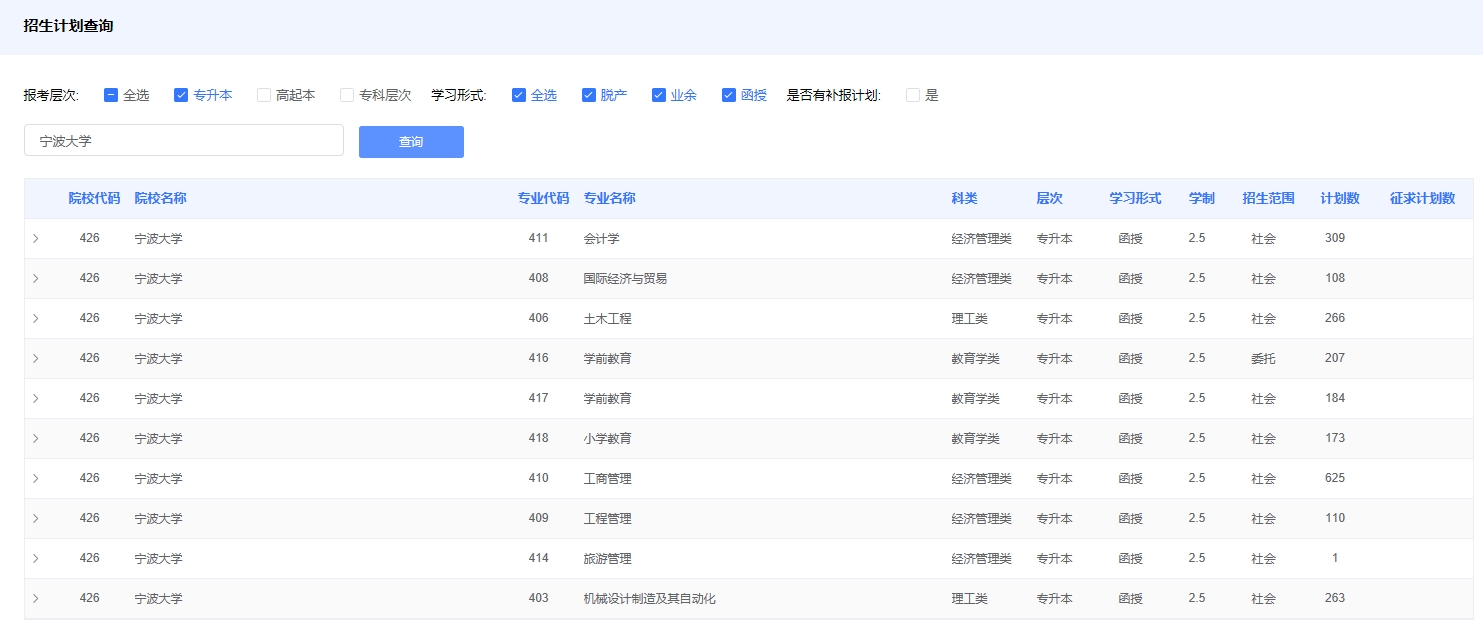Click 教育学类 in the 小学教育 row
The width and height of the screenshot is (1483, 626).
click(976, 438)
